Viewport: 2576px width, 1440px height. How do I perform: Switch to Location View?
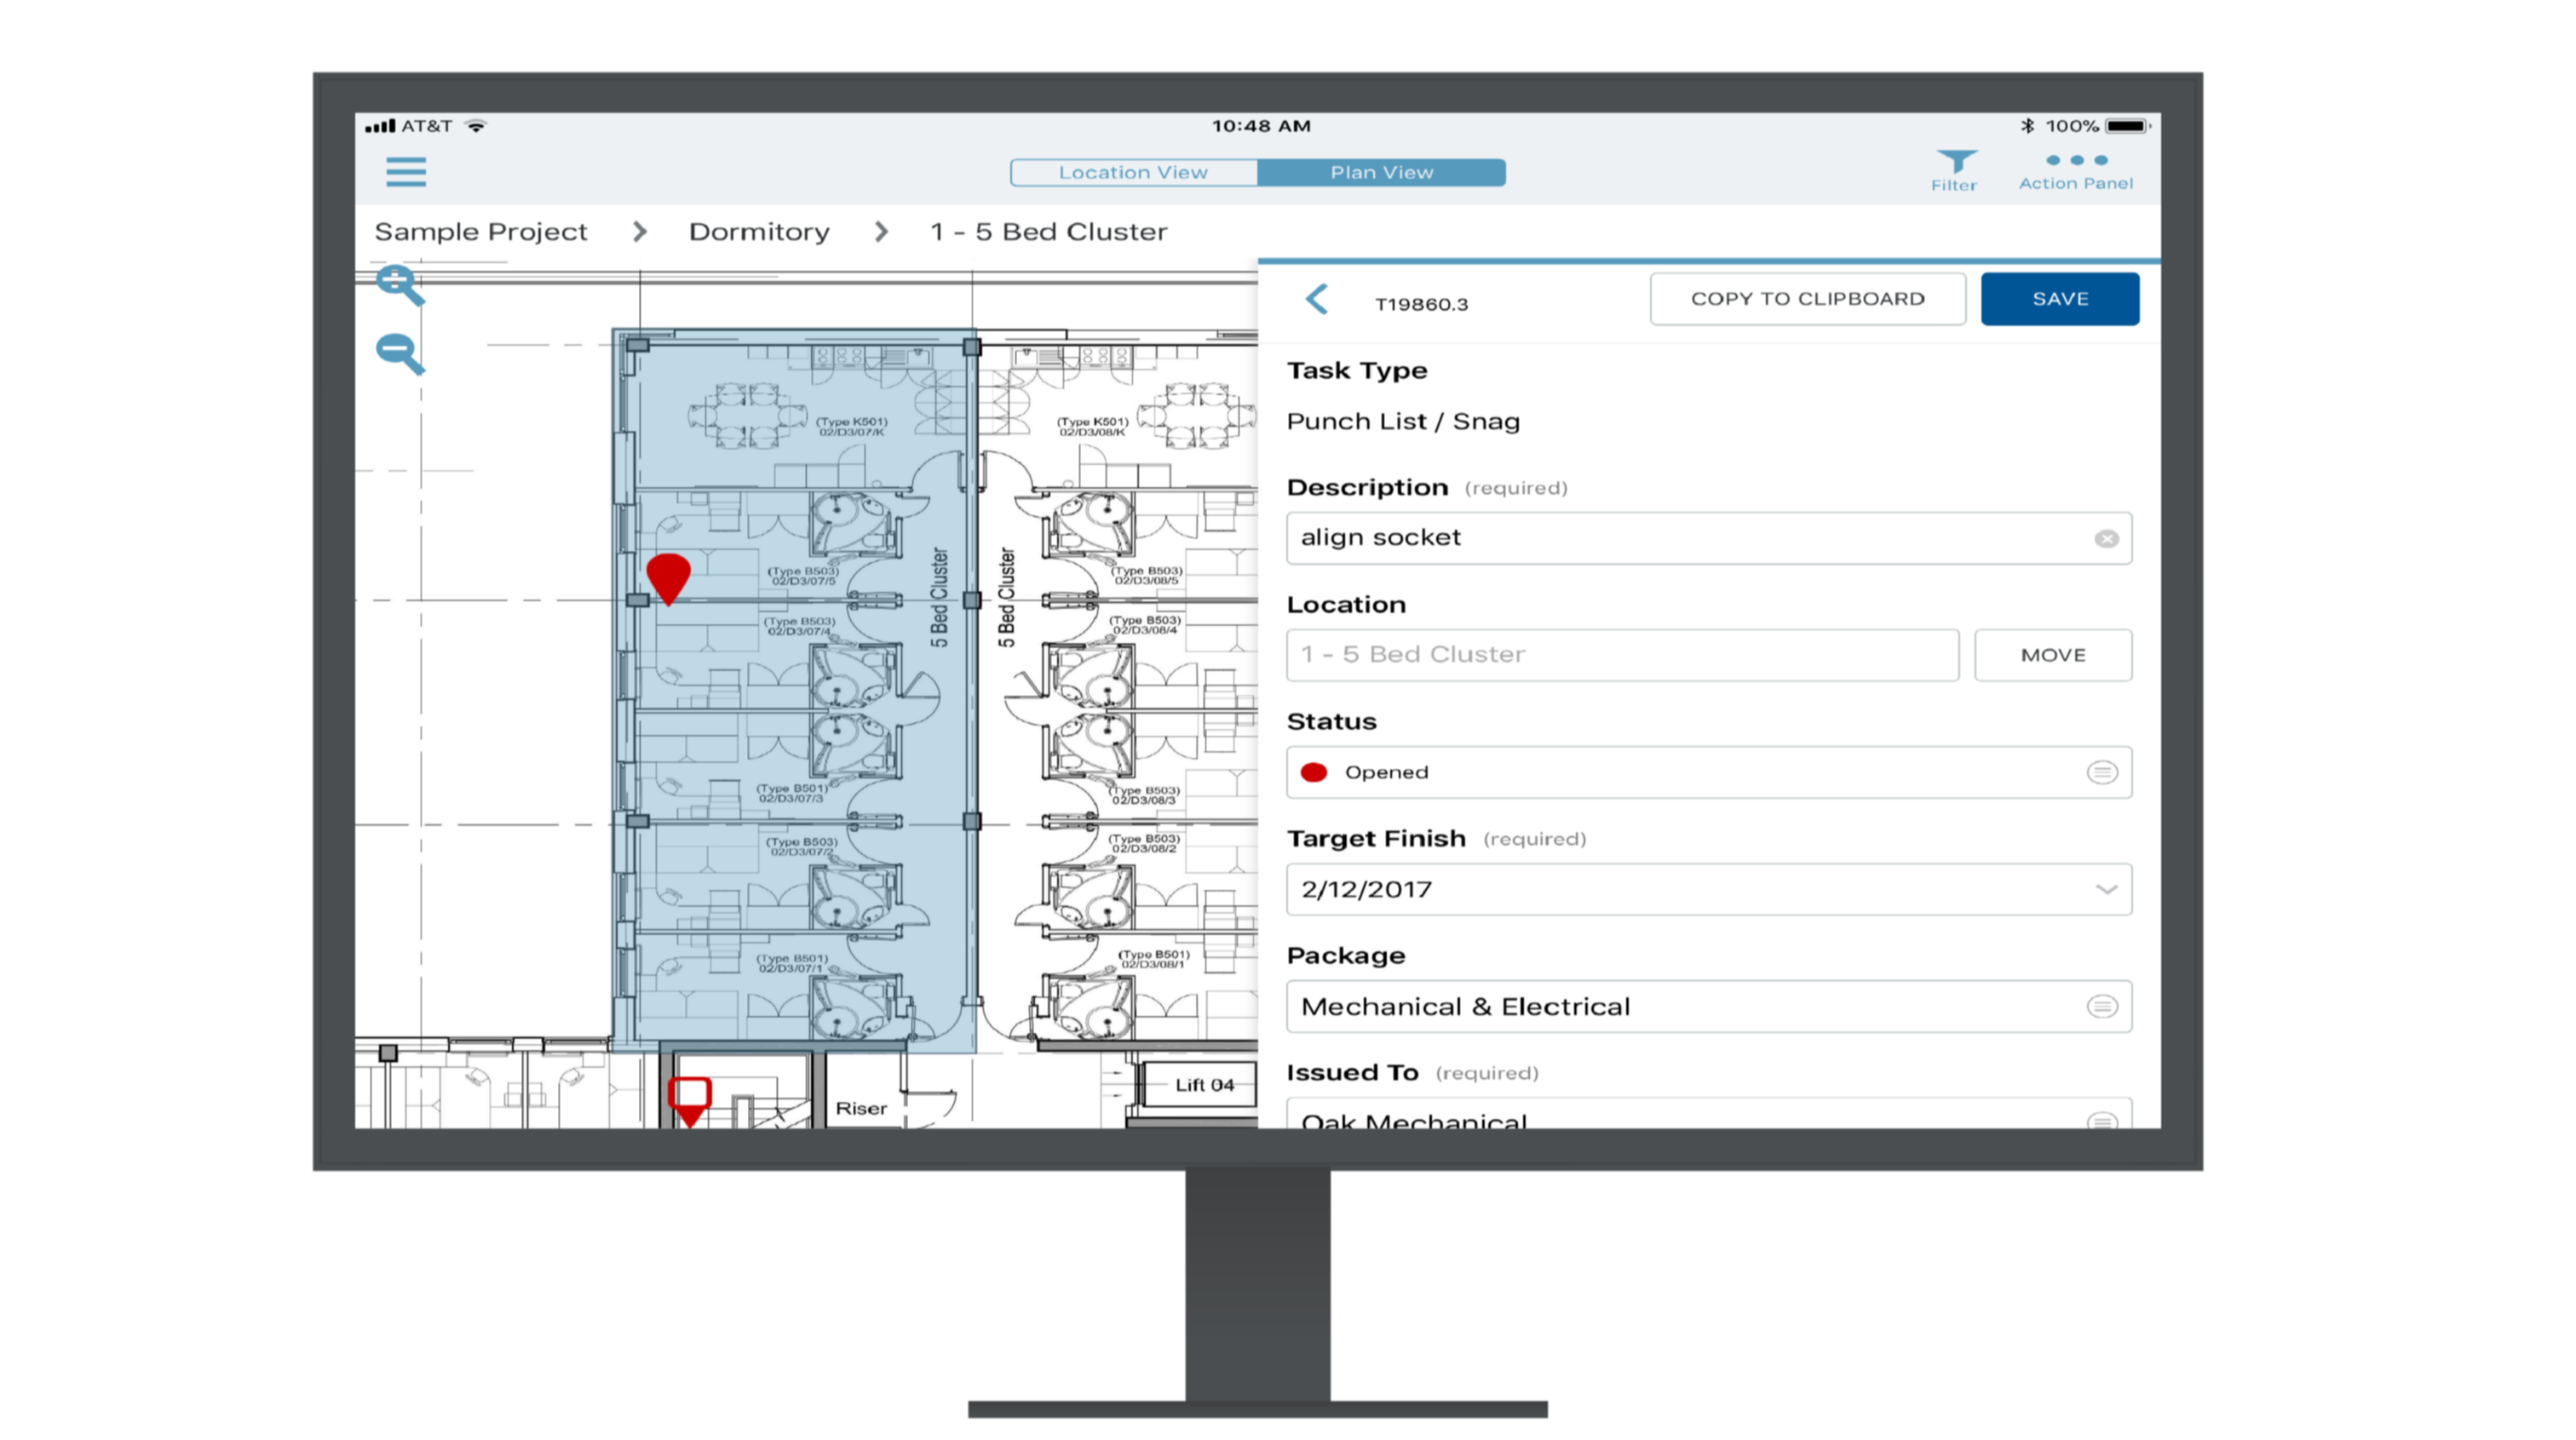(1133, 173)
